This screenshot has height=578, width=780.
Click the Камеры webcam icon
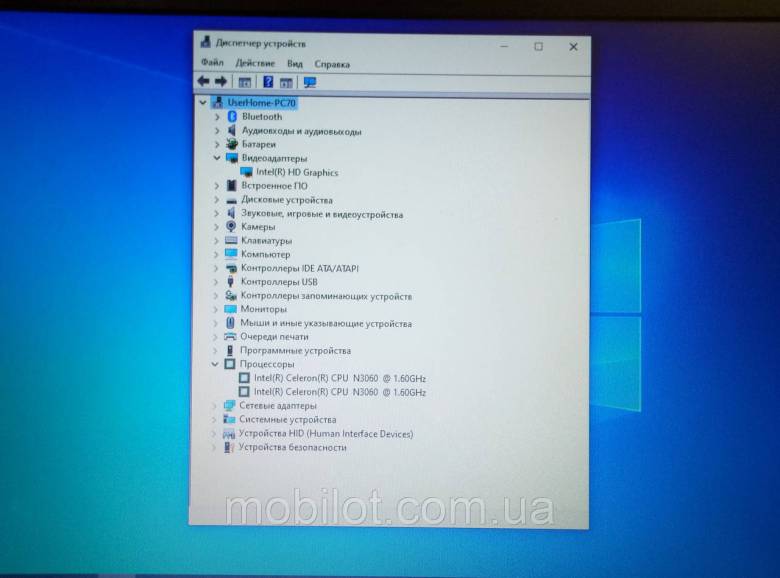click(231, 226)
